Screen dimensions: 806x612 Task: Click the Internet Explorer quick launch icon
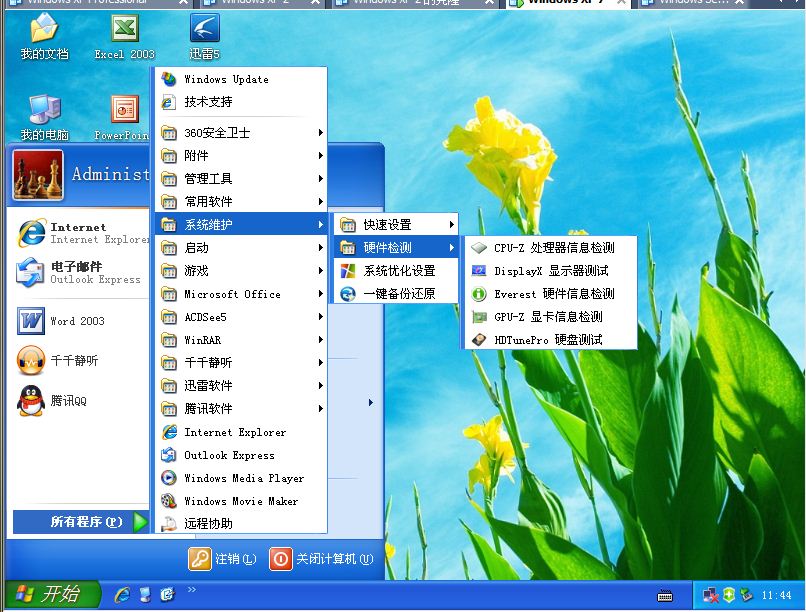point(122,595)
